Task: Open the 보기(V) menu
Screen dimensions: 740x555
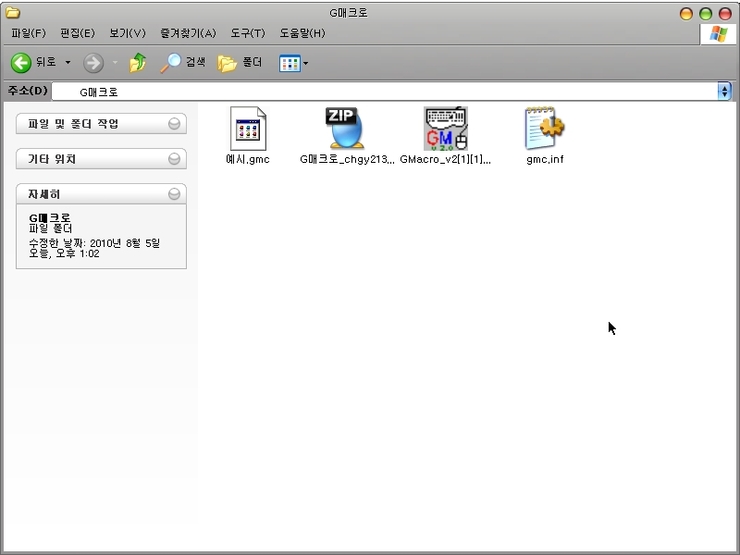Action: pyautogui.click(x=127, y=33)
